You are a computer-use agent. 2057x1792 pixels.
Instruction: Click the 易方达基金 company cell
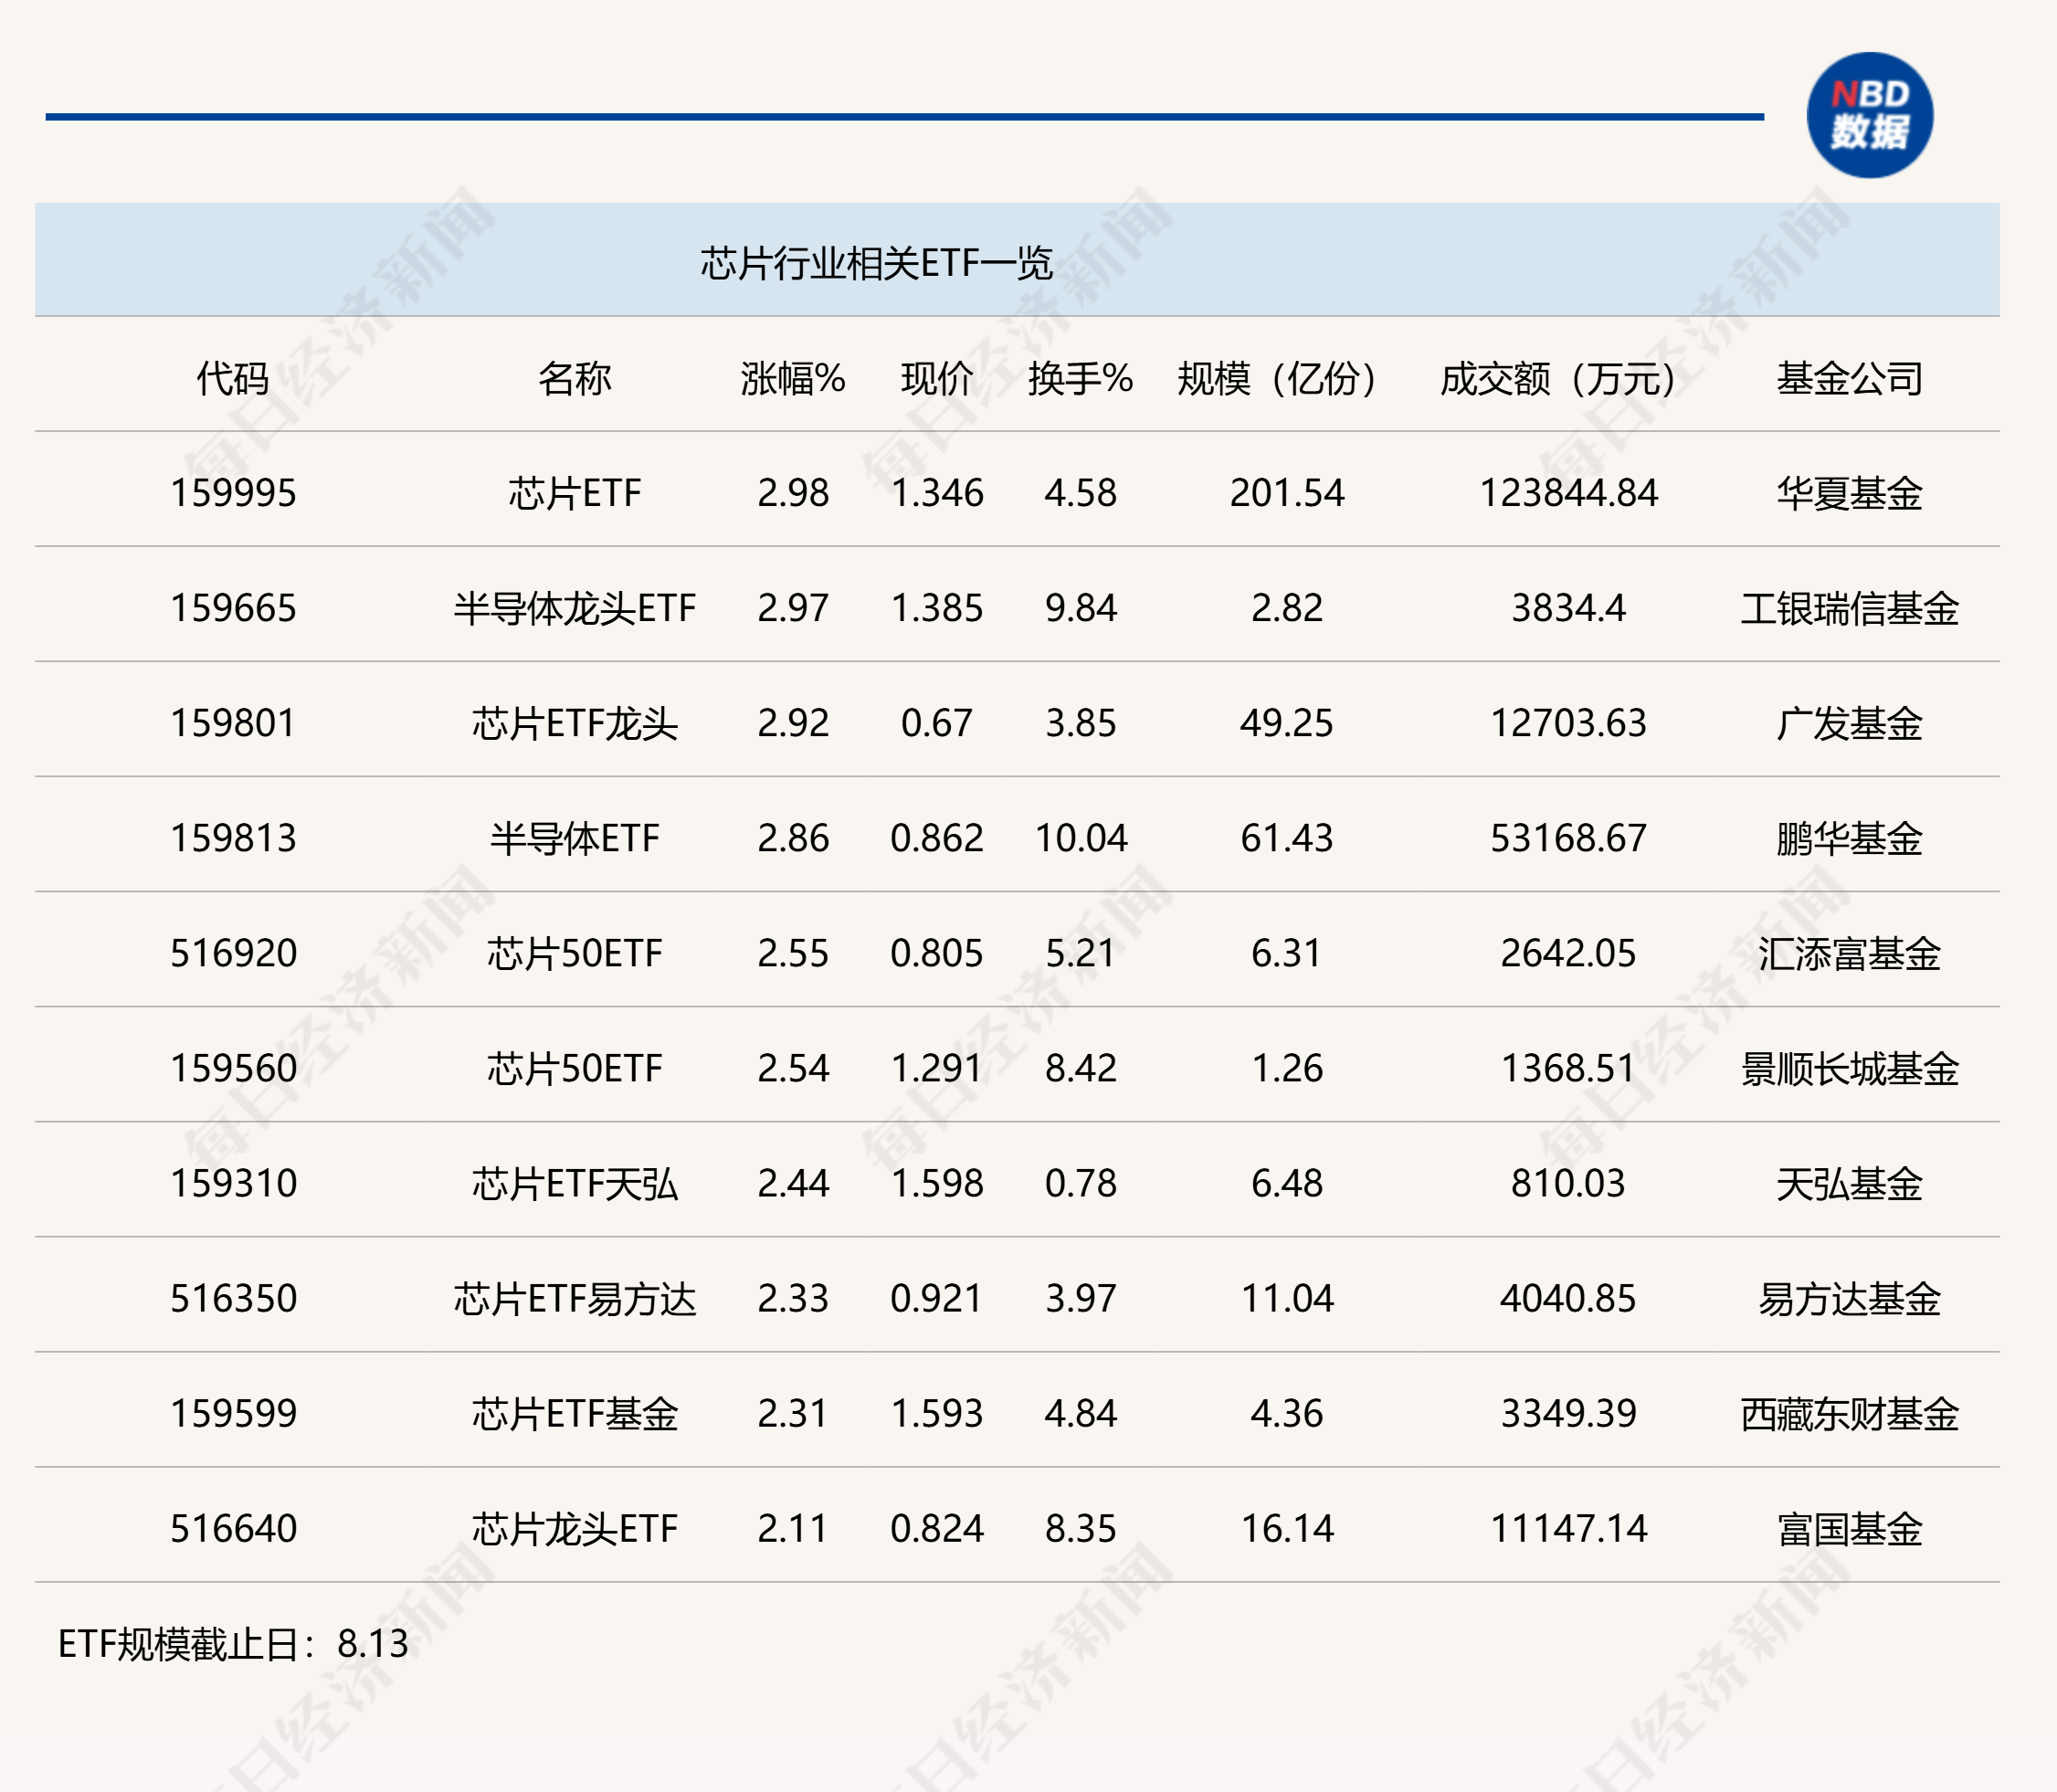click(x=1849, y=1298)
